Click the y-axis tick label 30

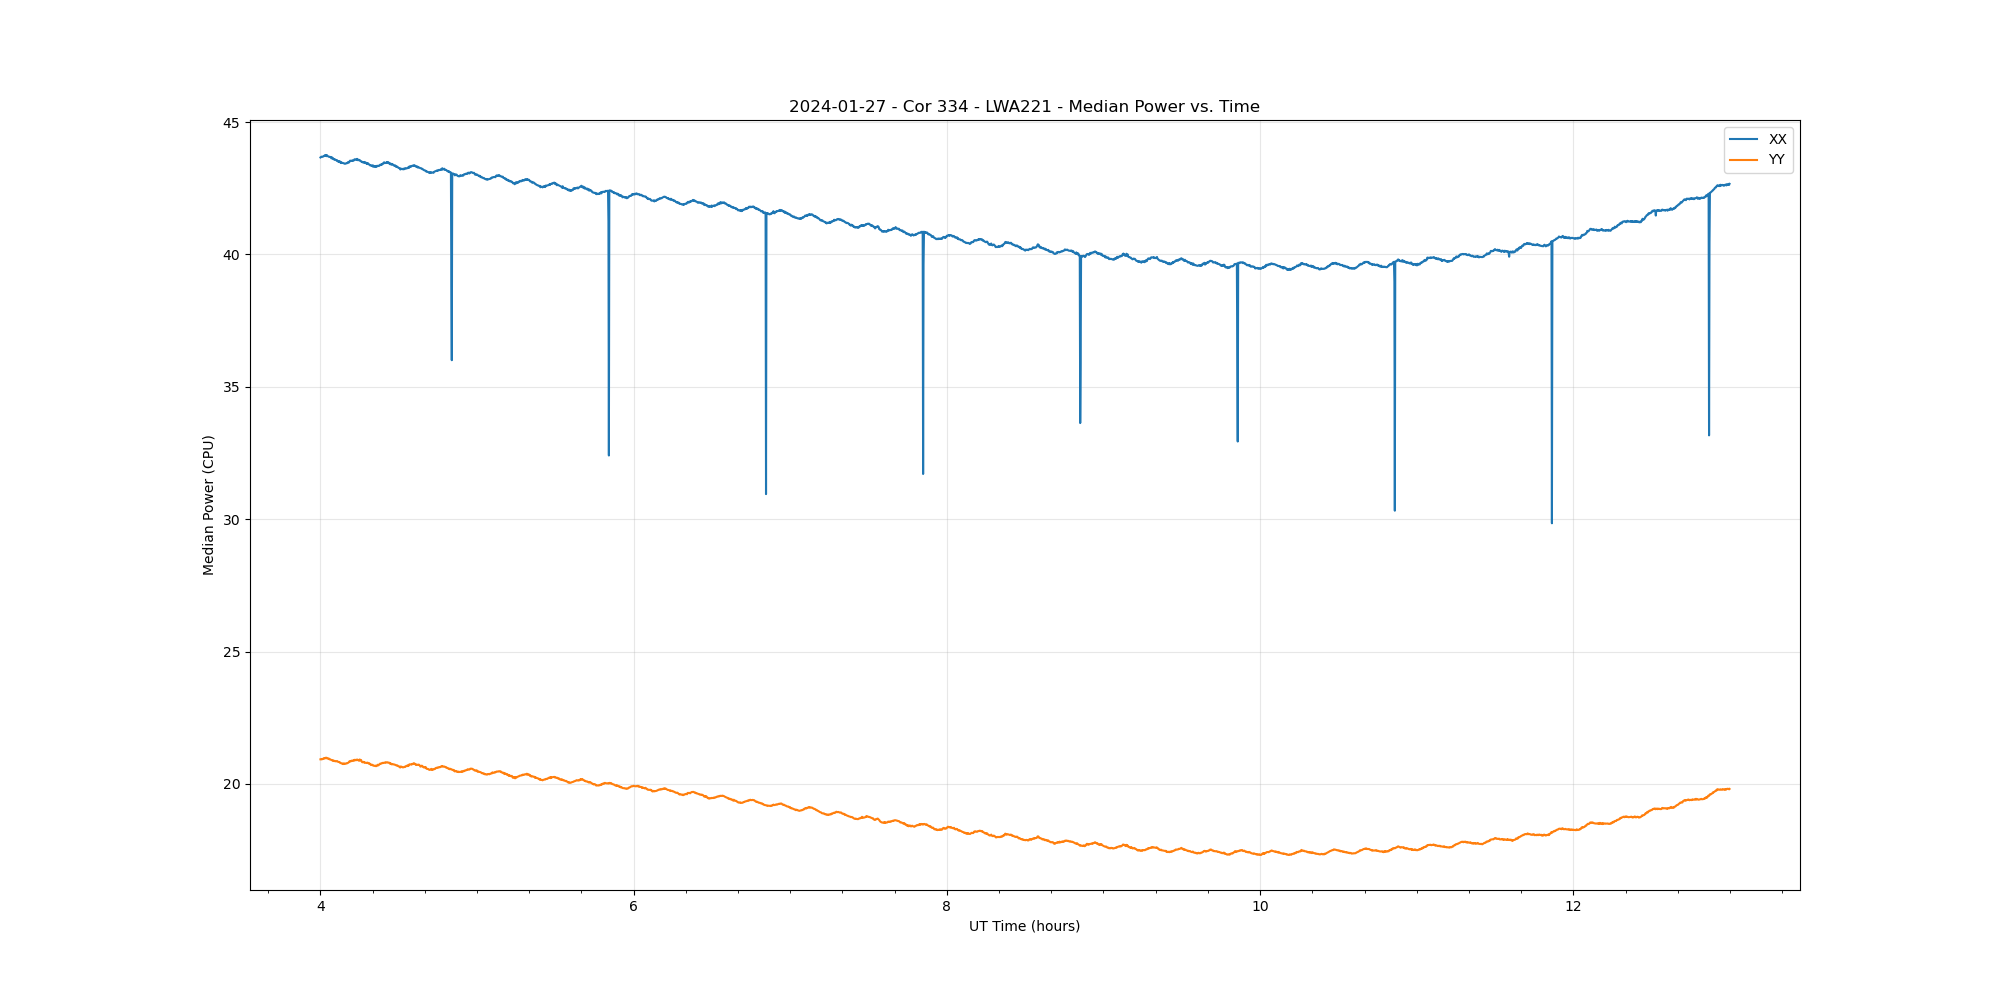tap(231, 520)
